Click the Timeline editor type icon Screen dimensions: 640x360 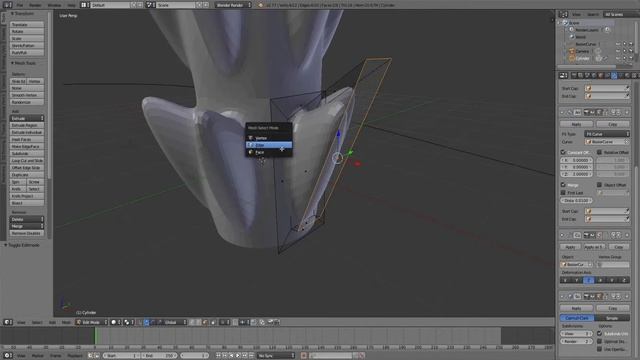(x=7, y=356)
